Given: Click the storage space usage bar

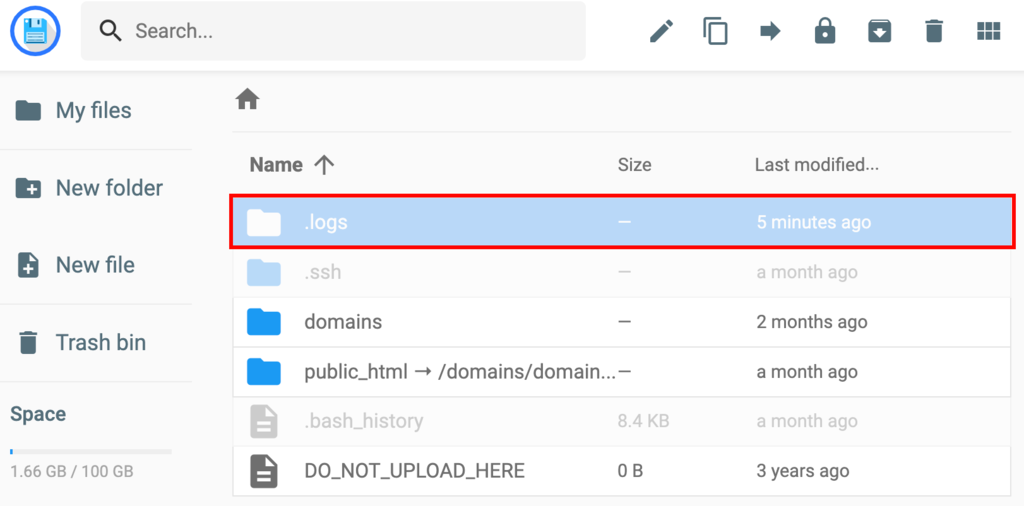Looking at the screenshot, I should tap(90, 452).
